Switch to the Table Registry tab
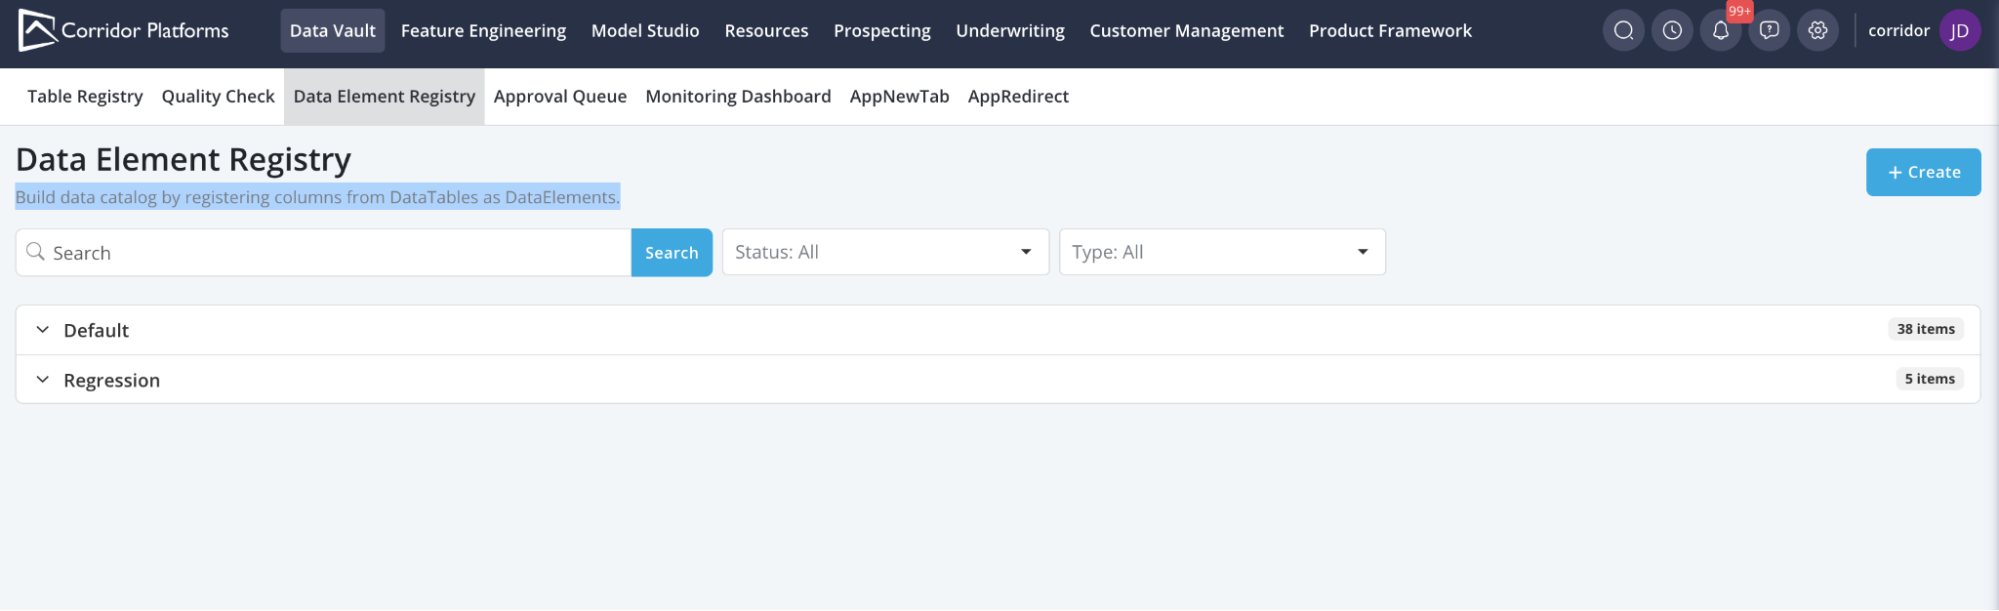The width and height of the screenshot is (1999, 611). click(85, 97)
